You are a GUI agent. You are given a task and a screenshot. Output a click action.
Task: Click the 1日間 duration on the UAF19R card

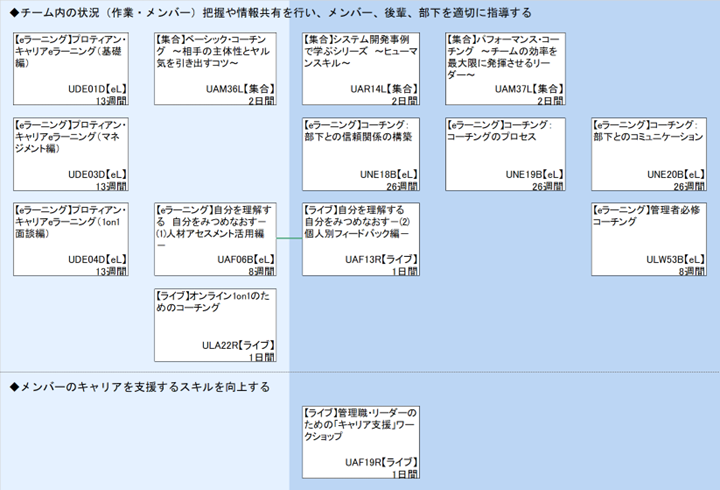pos(405,474)
